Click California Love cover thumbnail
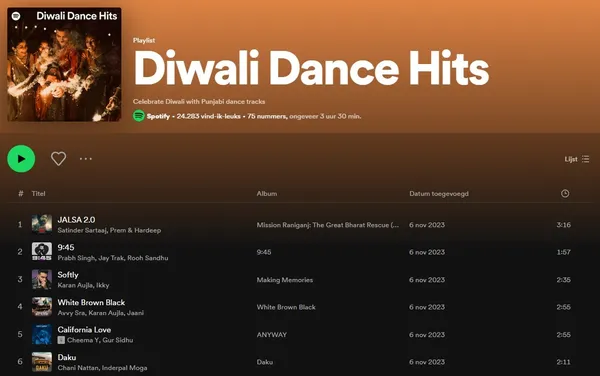The image size is (600, 376). tap(42, 334)
